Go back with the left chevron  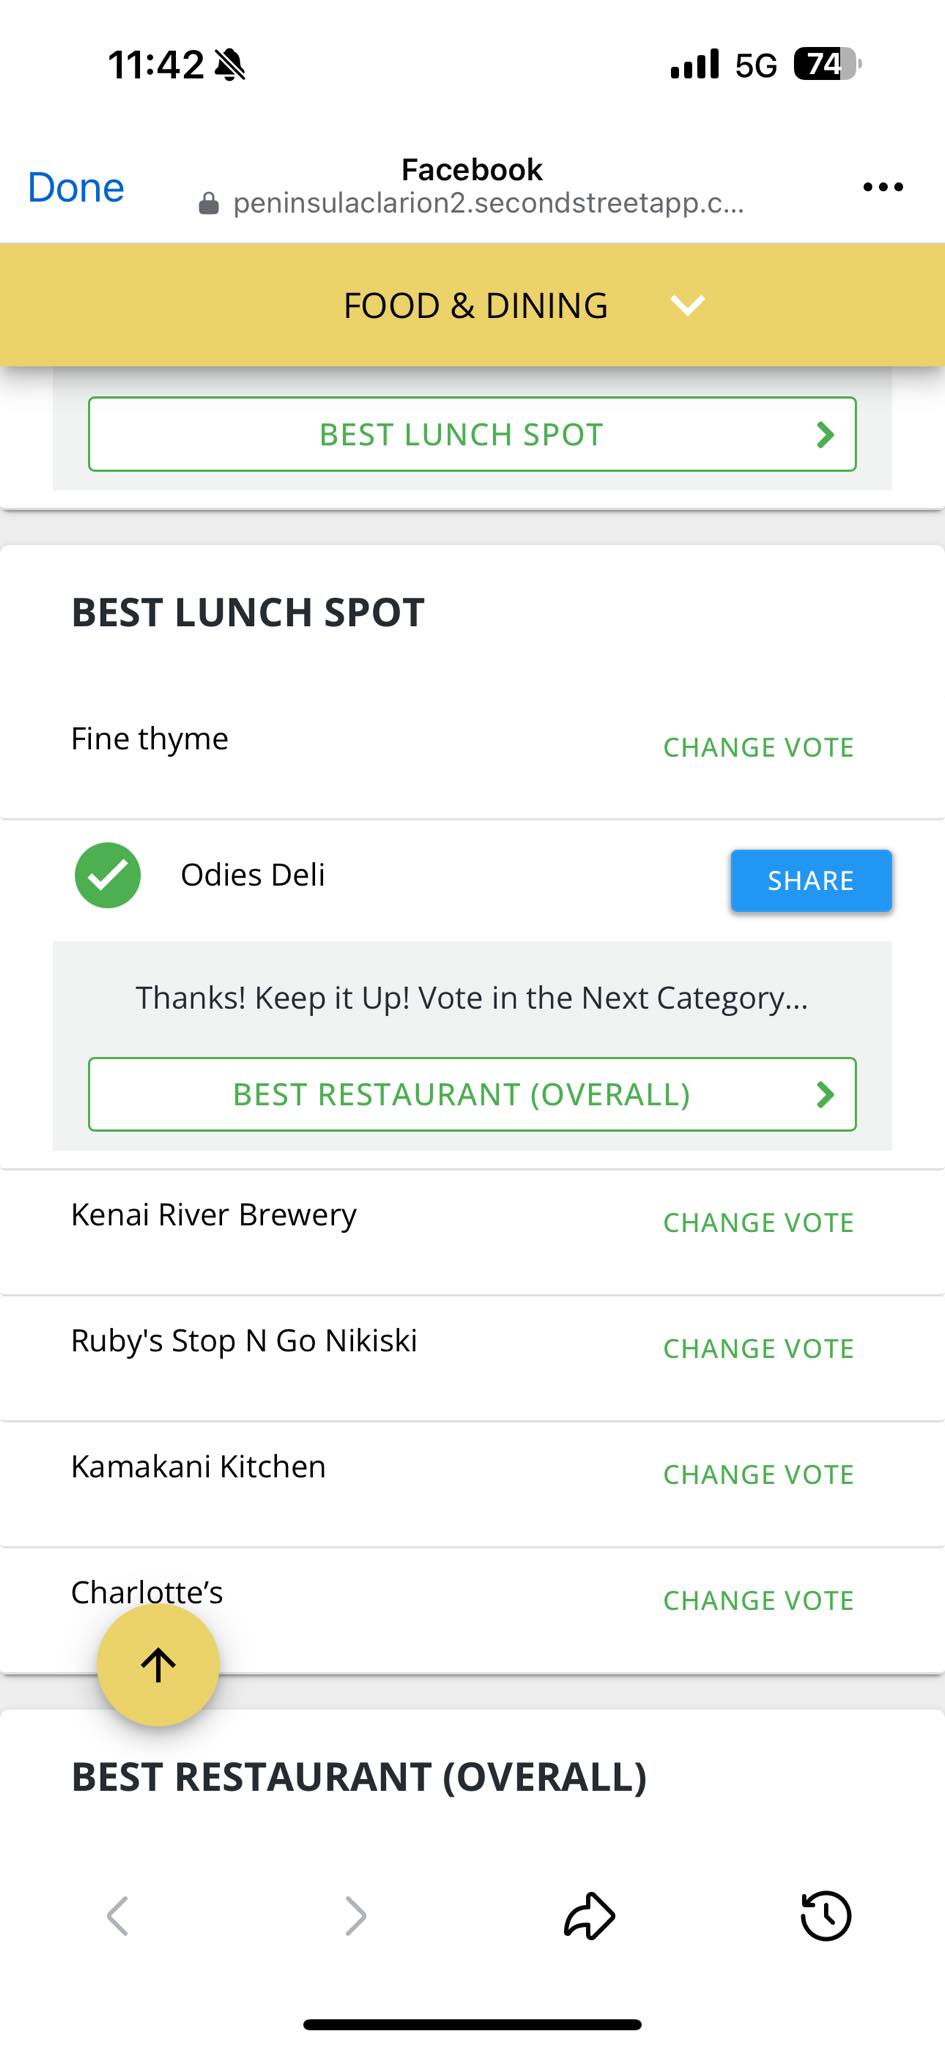(x=118, y=1916)
